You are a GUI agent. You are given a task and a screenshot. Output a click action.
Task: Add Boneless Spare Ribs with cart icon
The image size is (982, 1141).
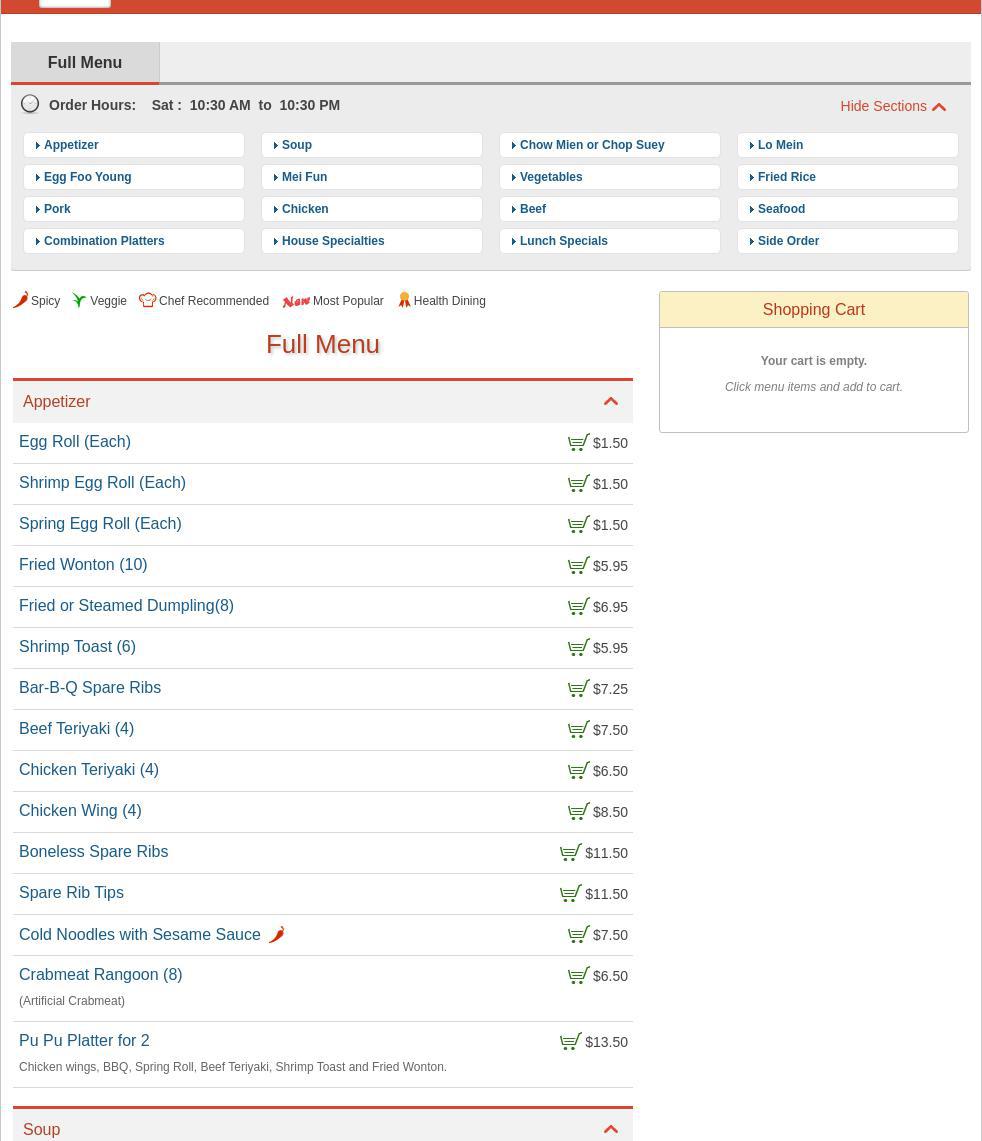(570, 853)
